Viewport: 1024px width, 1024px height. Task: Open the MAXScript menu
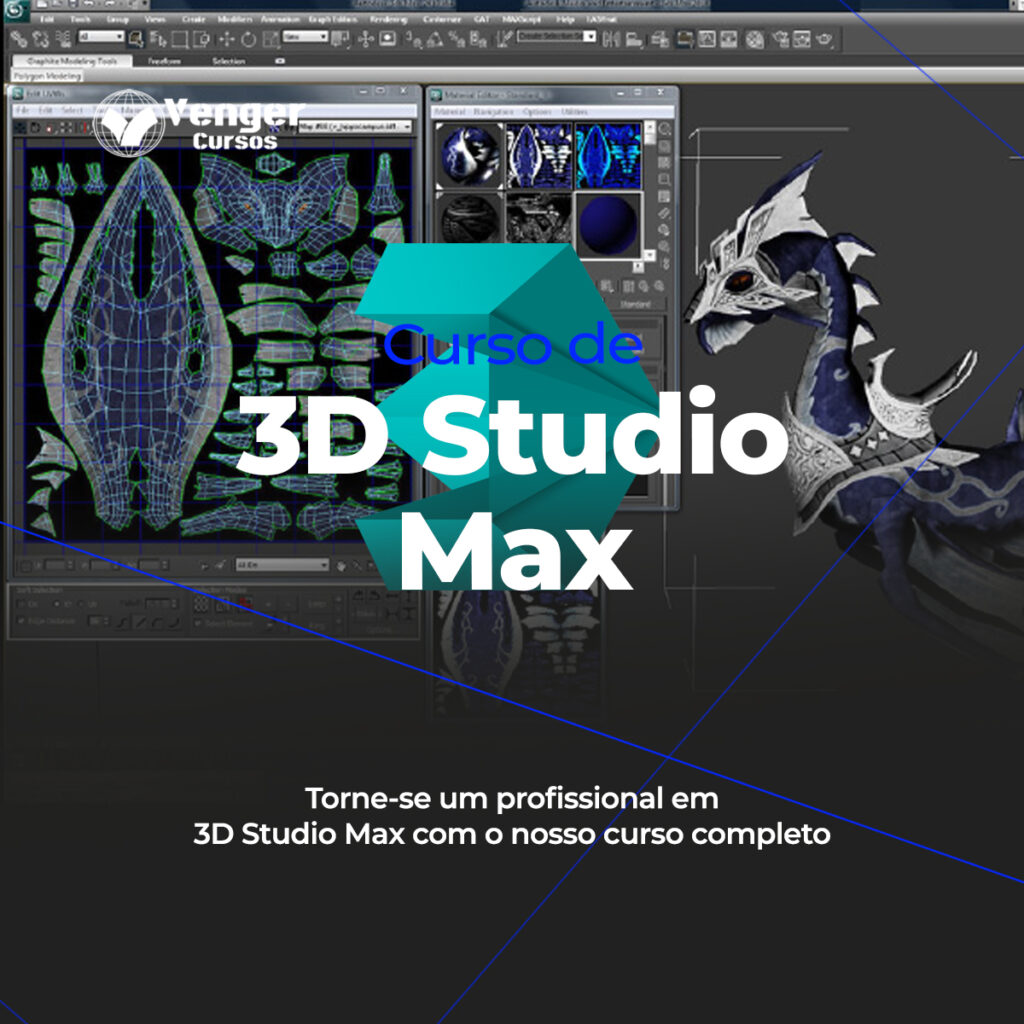click(521, 20)
